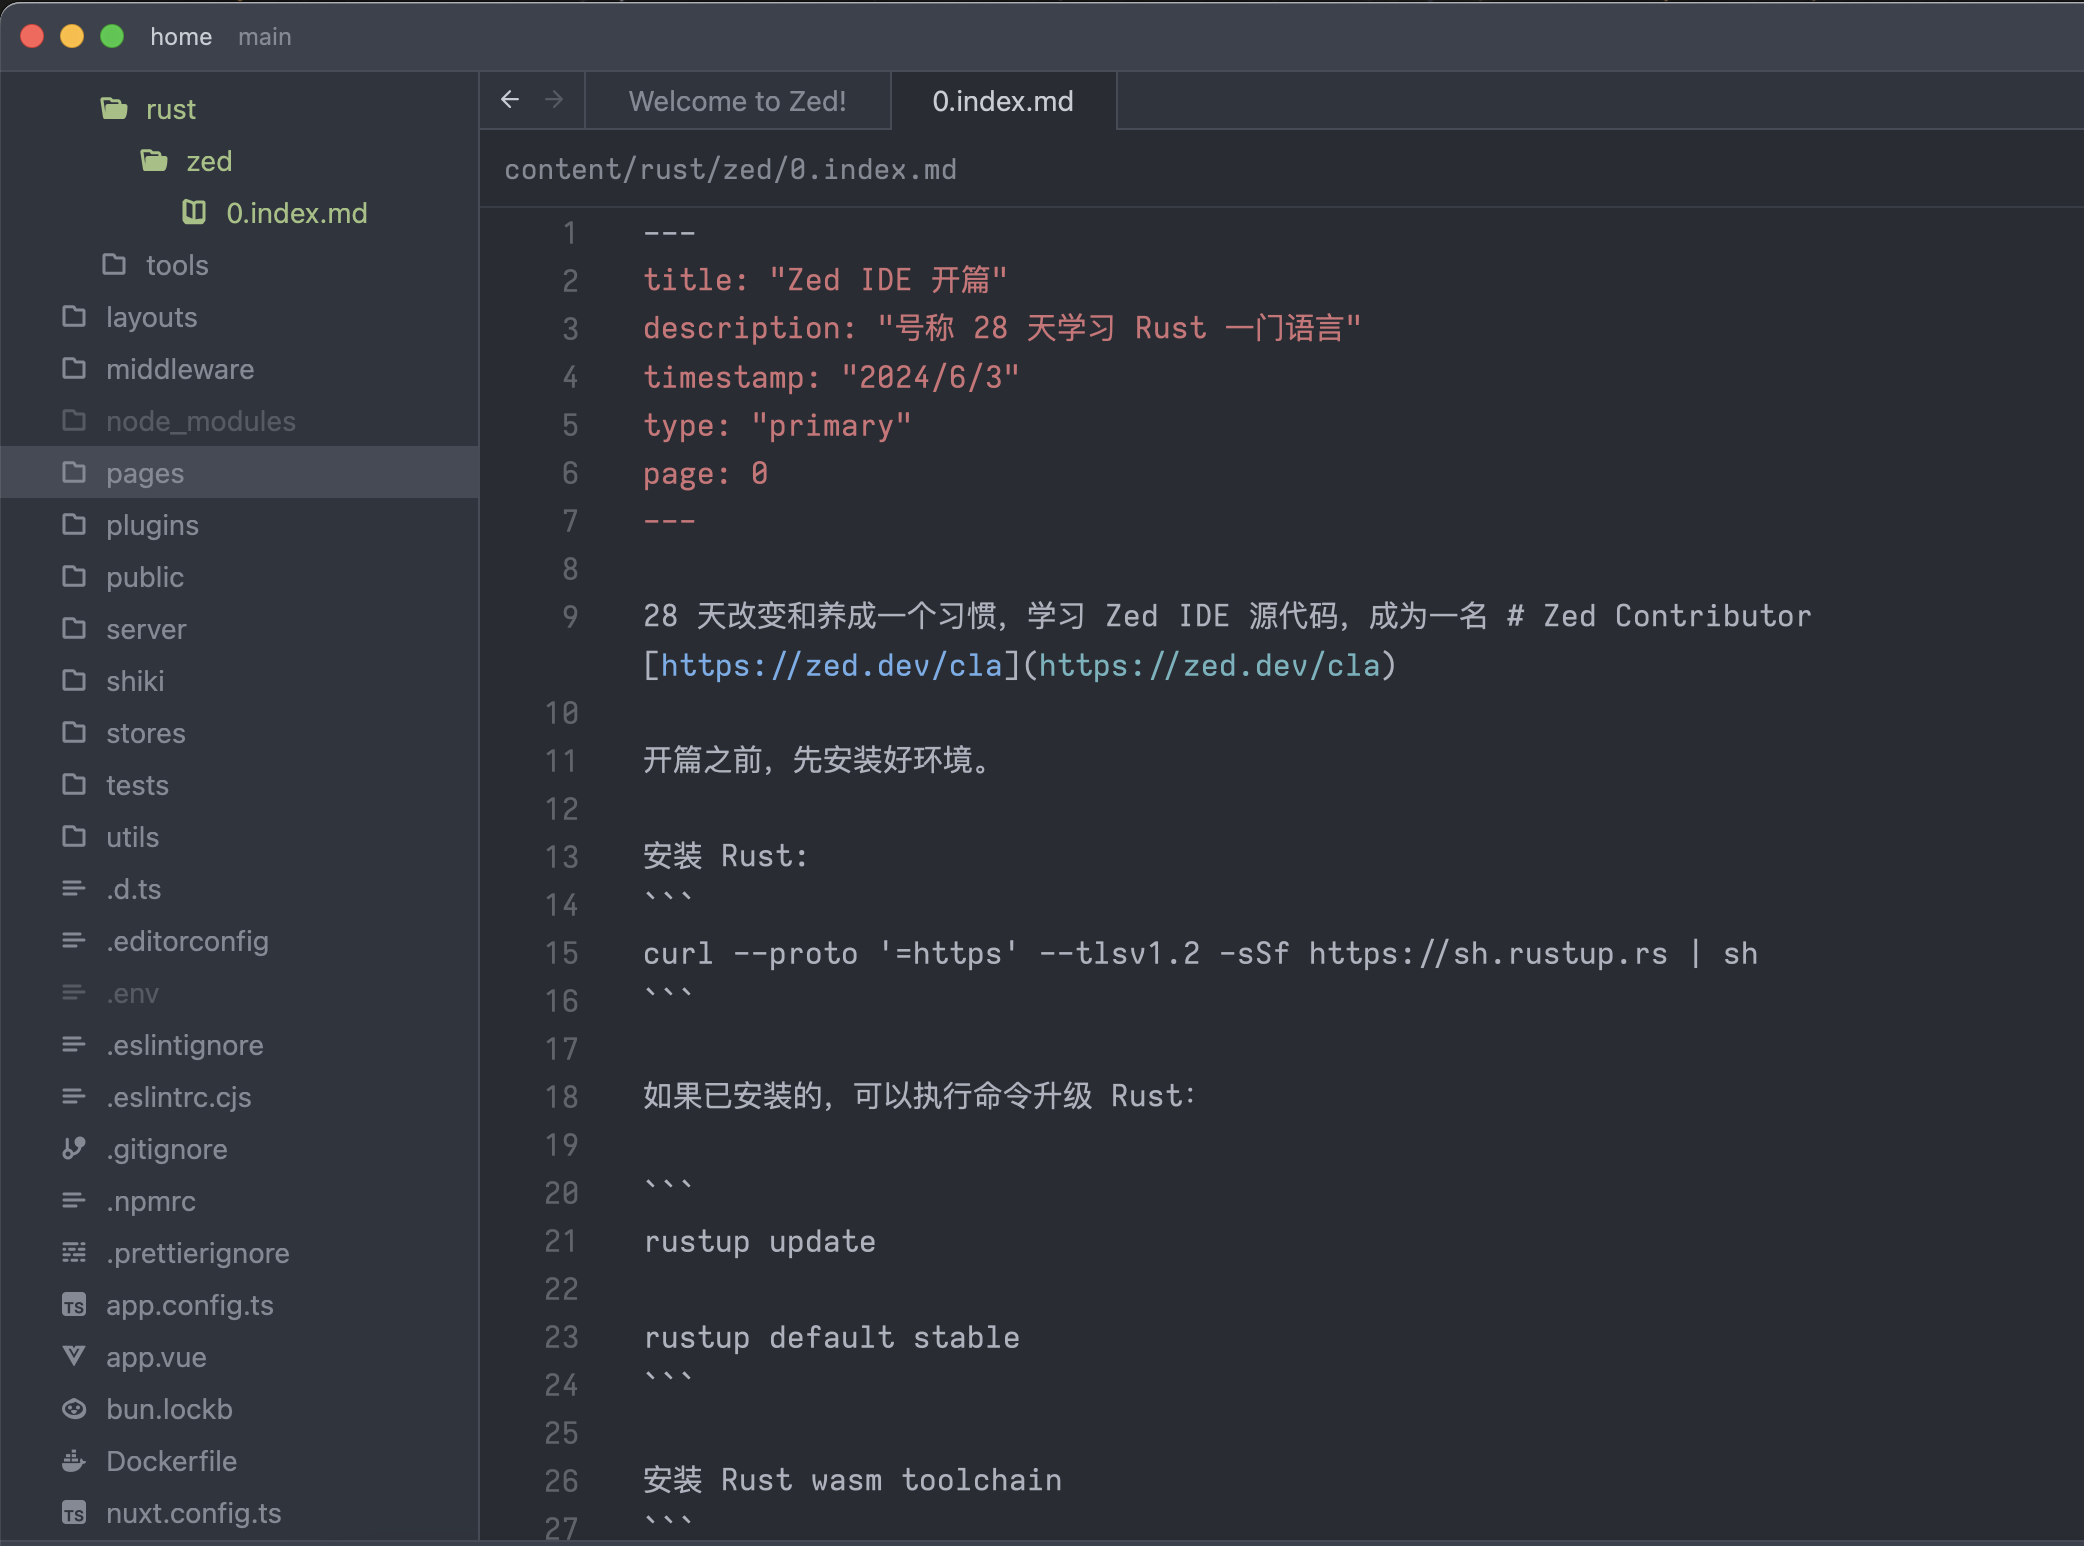Viewport: 2084px width, 1546px height.
Task: Click the folder icon beside tools
Action: (114, 264)
